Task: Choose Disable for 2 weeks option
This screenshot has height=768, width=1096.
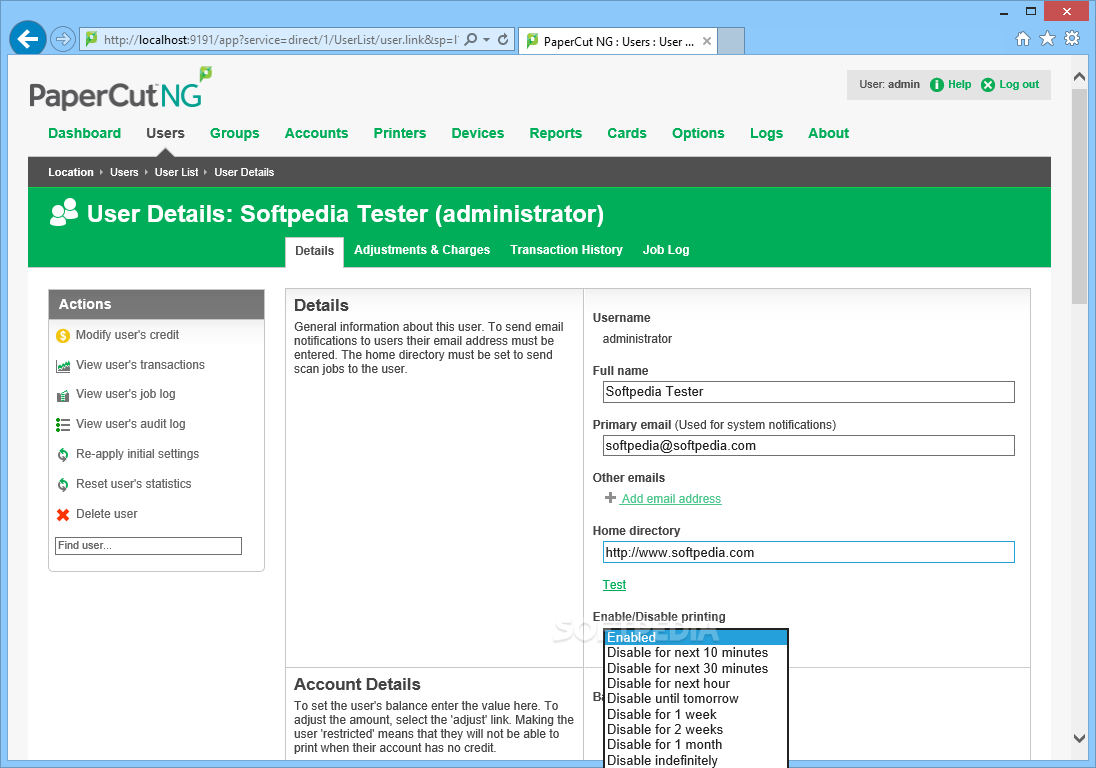Action: point(696,730)
